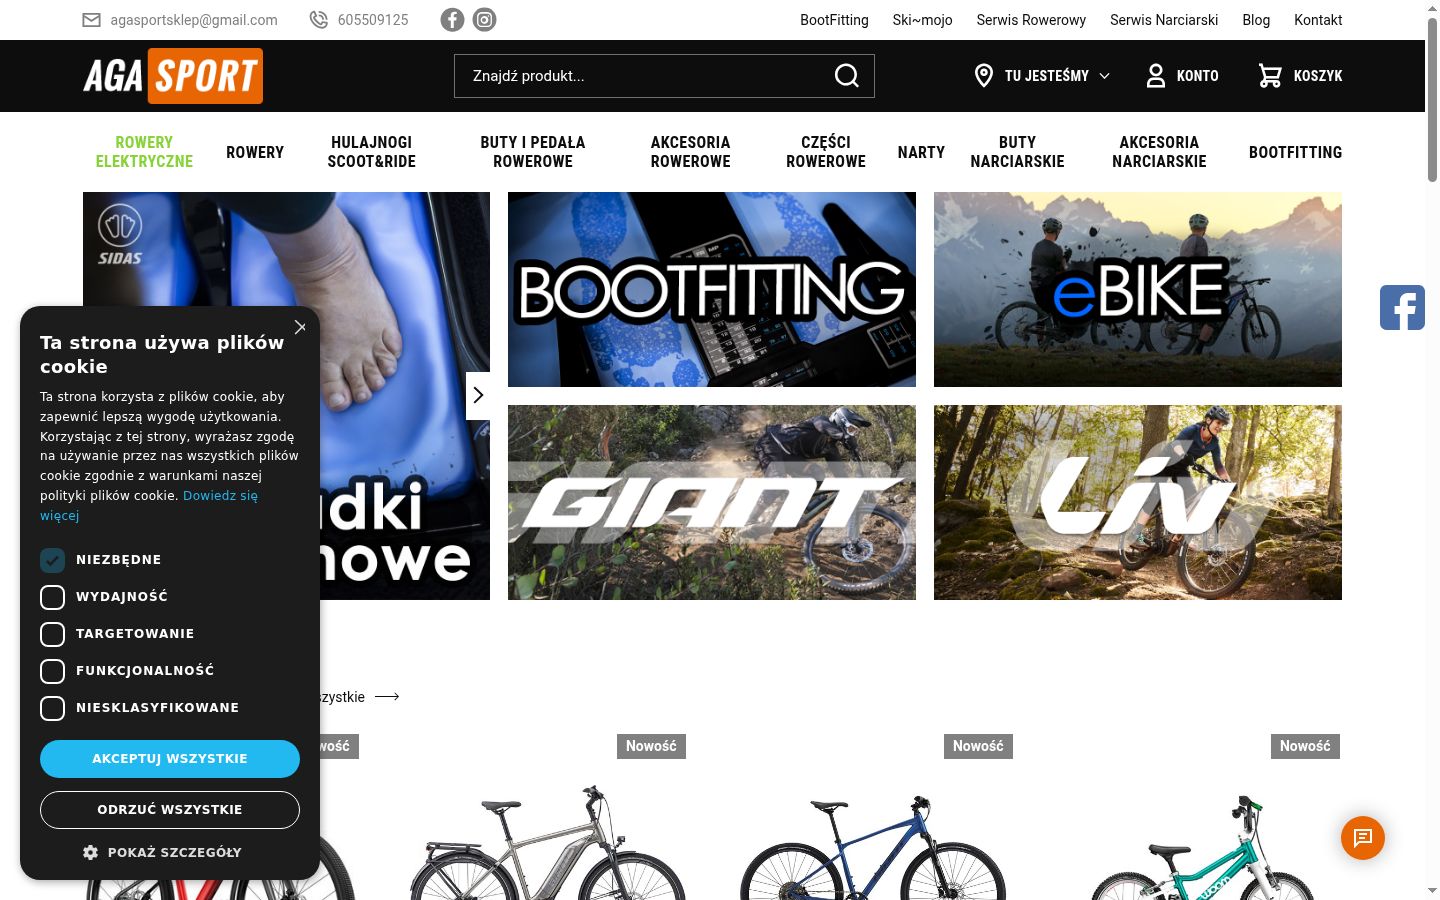1440x900 pixels.
Task: Click the phone number 605509125
Action: coord(373,20)
